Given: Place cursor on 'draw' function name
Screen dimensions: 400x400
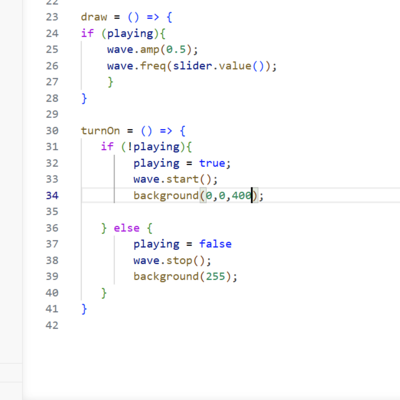Looking at the screenshot, I should pos(94,17).
